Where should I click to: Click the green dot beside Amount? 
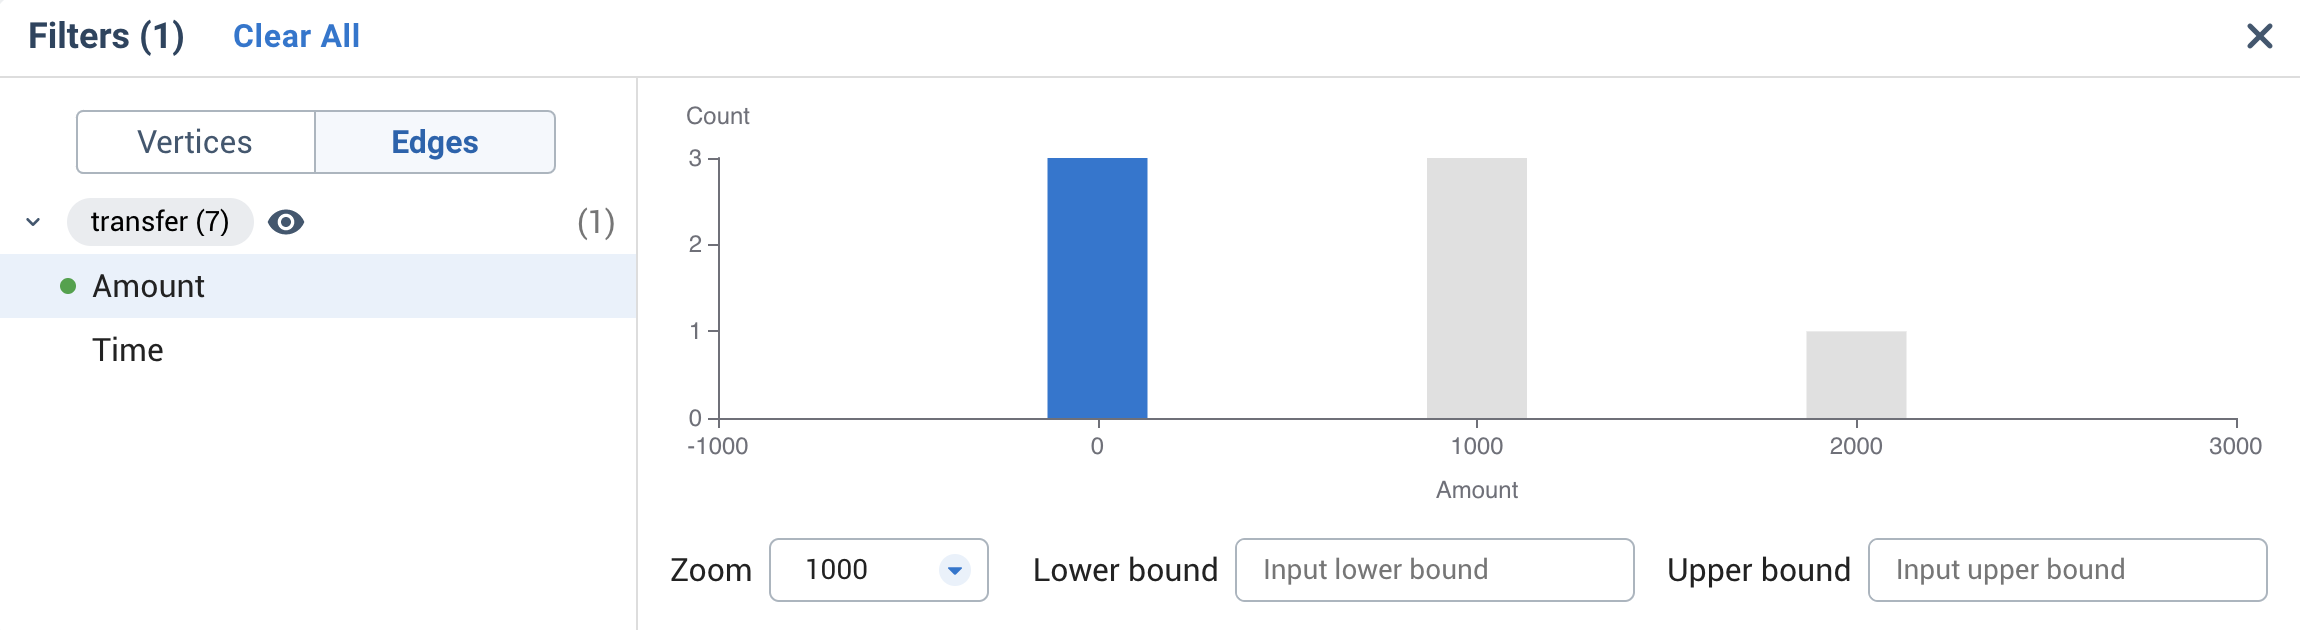pos(66,286)
